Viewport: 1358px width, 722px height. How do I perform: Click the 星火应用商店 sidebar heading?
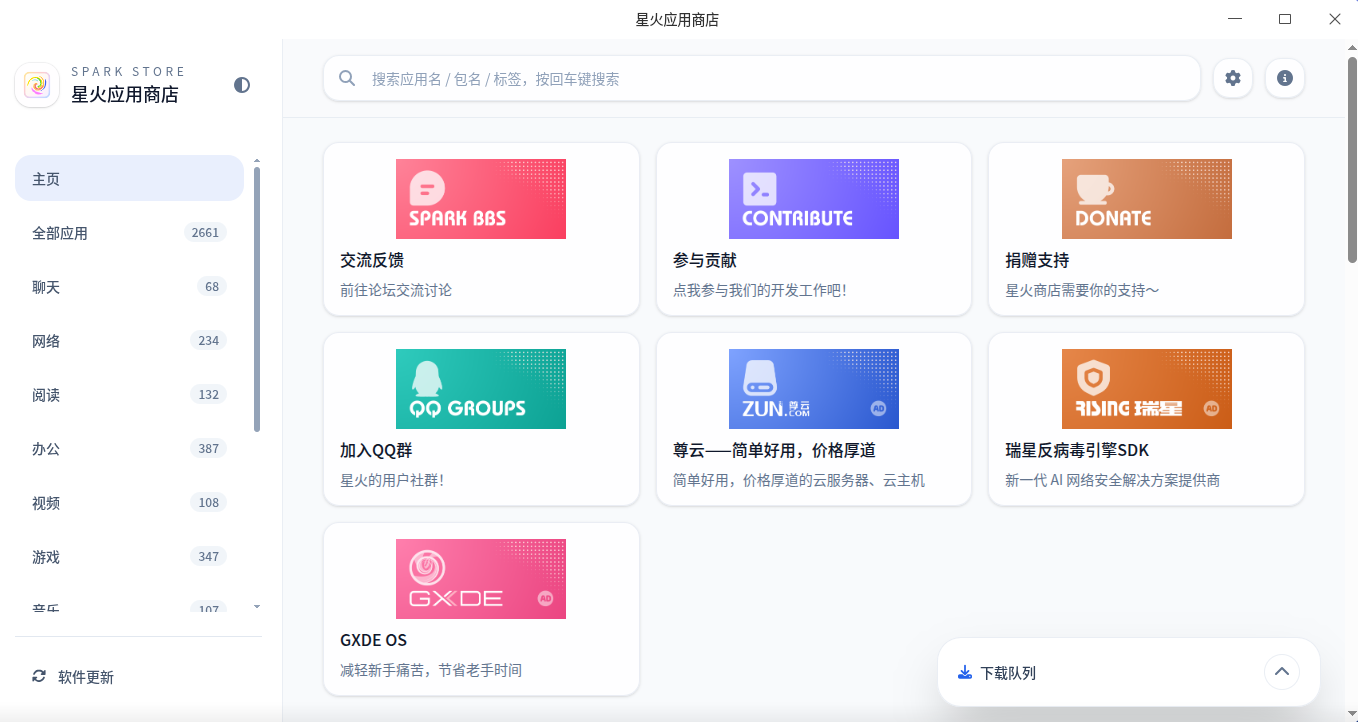[x=125, y=95]
